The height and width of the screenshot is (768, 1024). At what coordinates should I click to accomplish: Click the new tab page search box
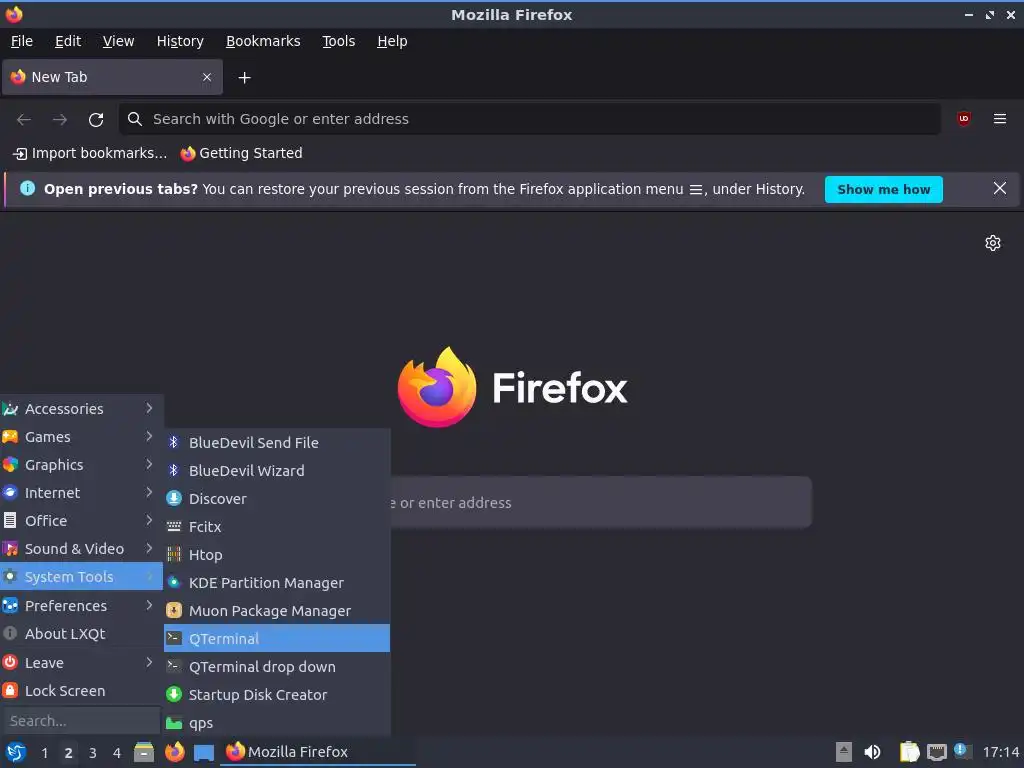(601, 502)
